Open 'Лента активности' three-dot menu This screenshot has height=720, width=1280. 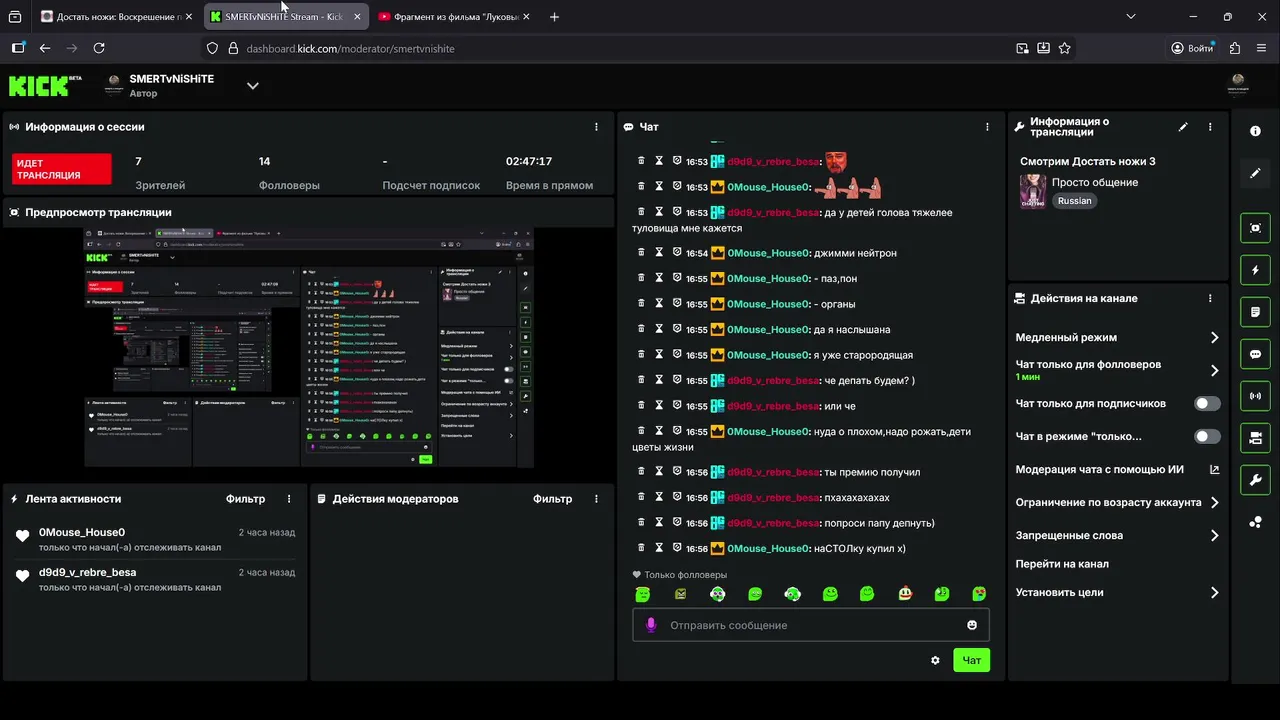tap(290, 499)
